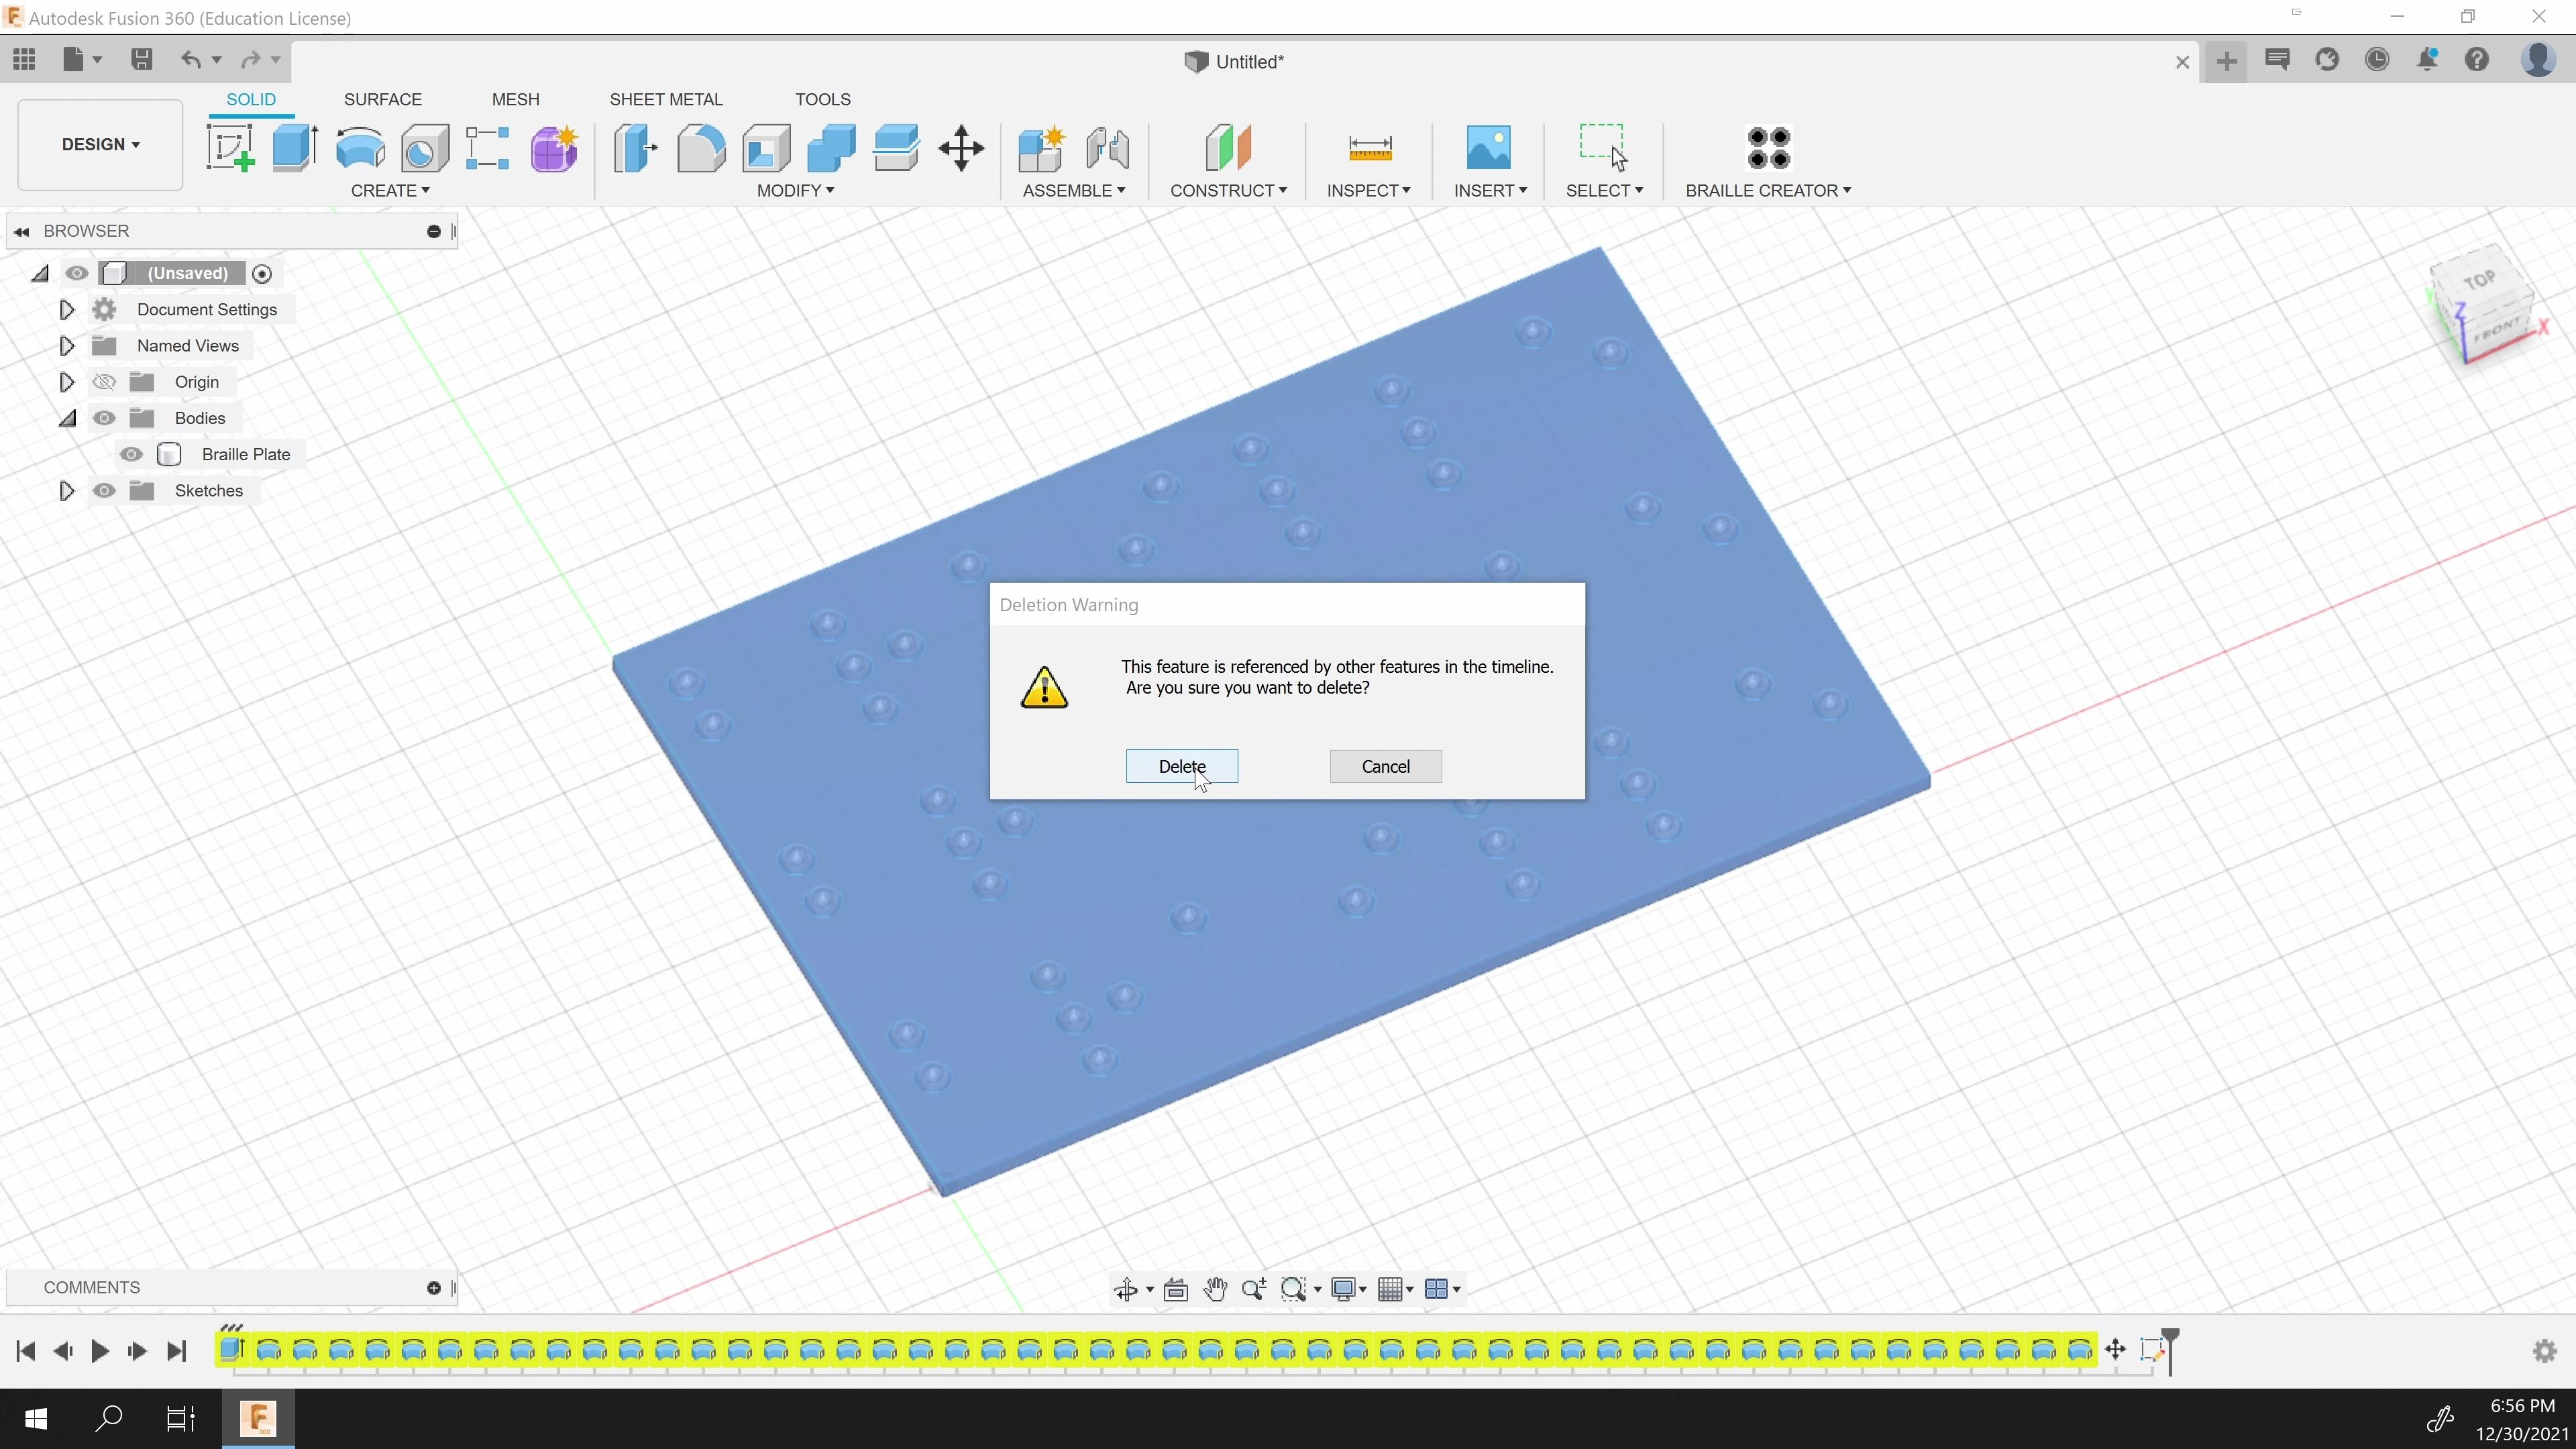Click the Insert image icon

point(1488,148)
